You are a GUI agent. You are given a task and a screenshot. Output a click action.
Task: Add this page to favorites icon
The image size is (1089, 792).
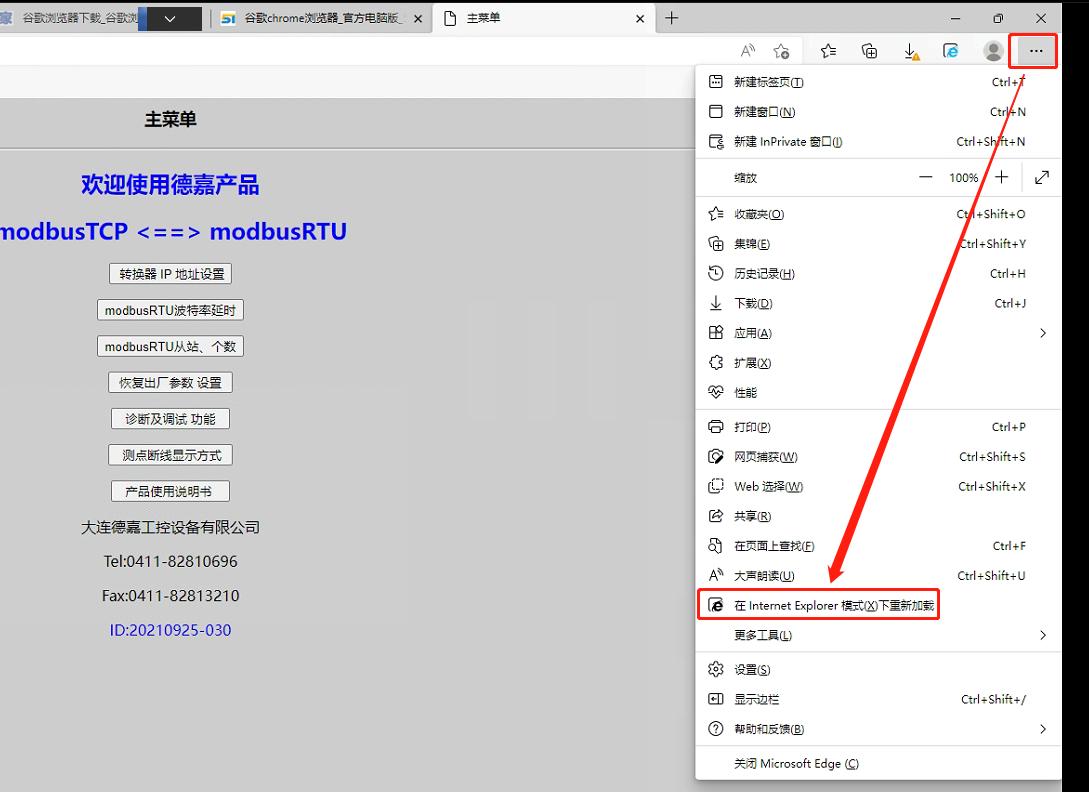781,51
